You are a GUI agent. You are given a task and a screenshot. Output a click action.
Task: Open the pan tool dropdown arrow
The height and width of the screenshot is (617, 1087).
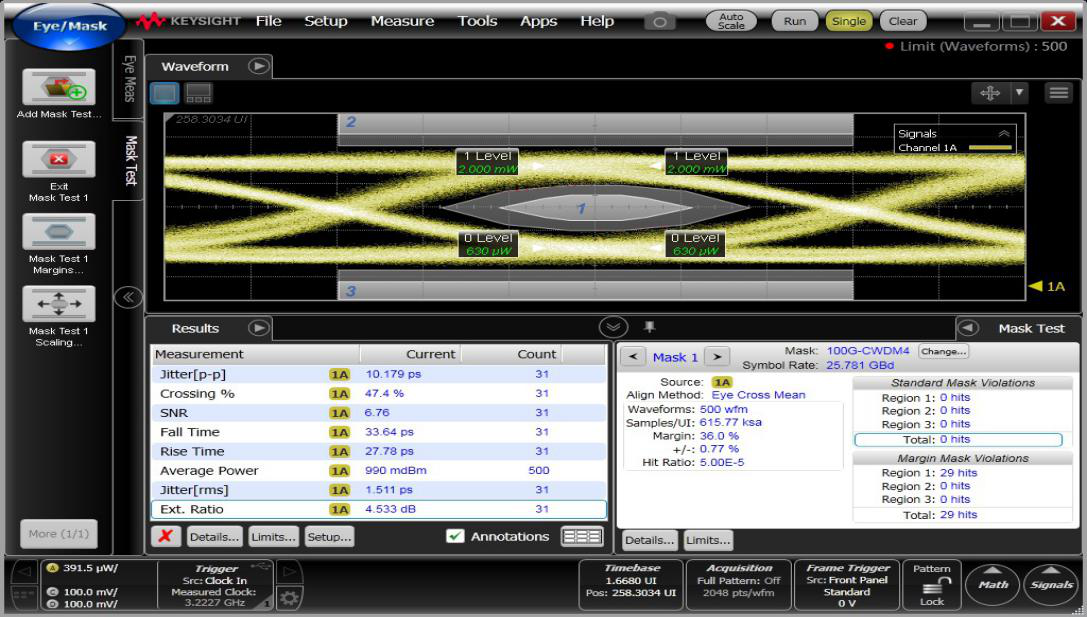pos(1020,93)
